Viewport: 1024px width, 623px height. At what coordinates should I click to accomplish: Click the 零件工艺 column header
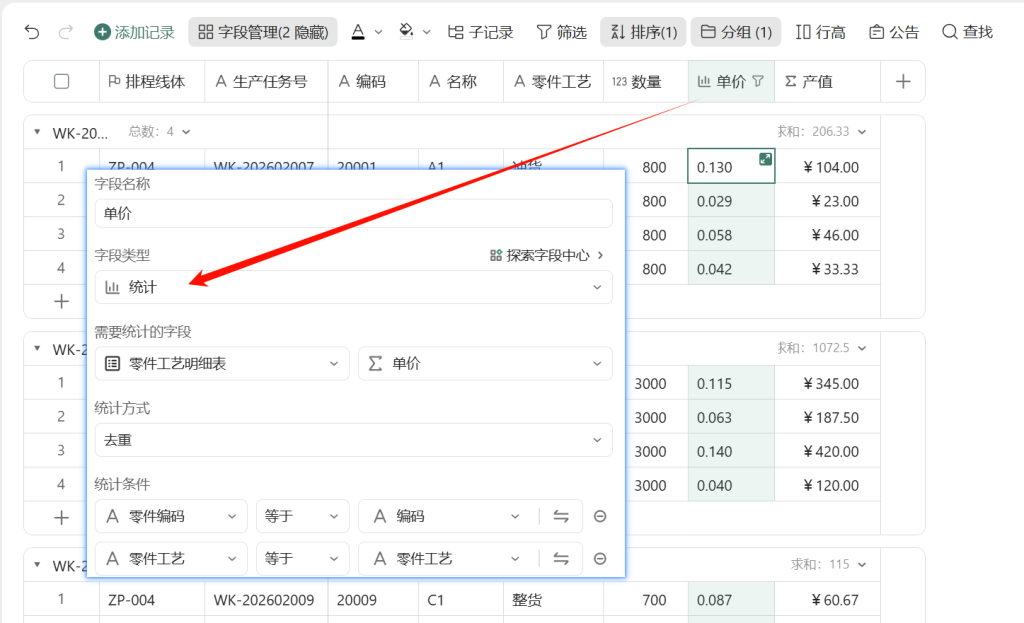coord(553,82)
